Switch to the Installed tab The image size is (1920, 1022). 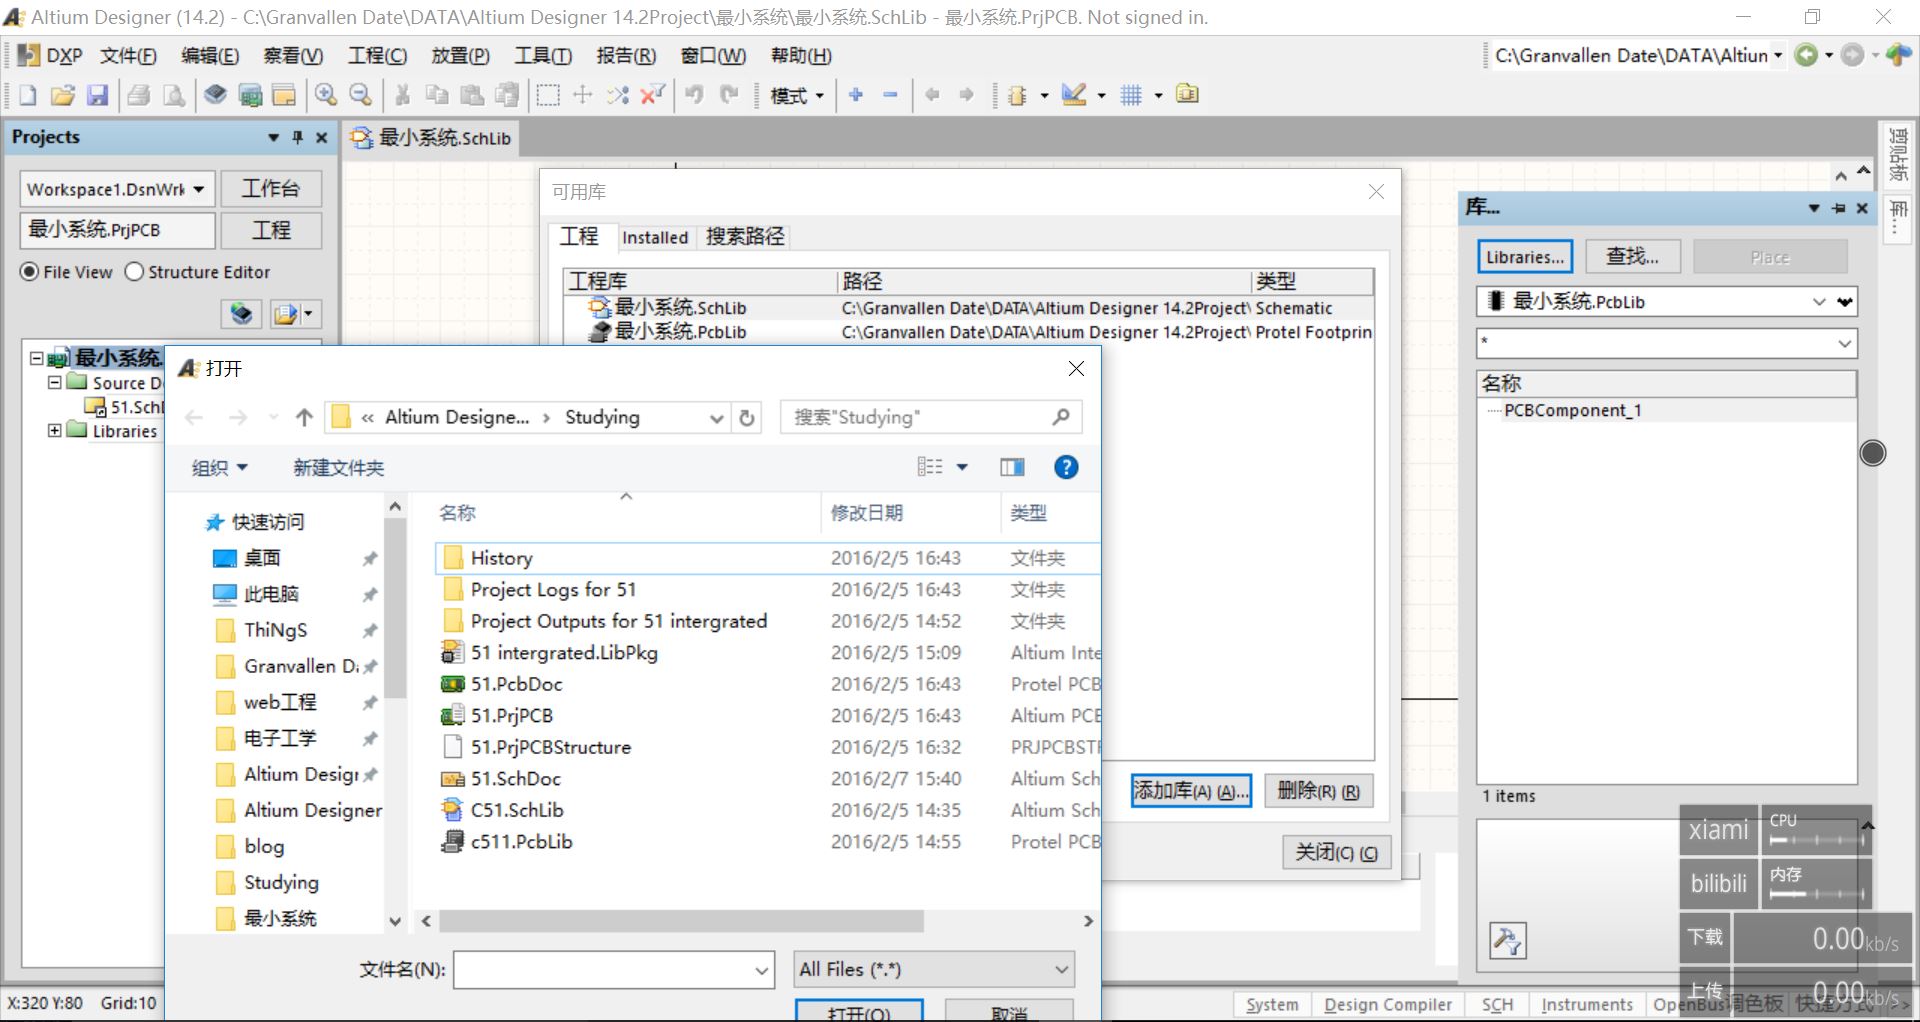click(655, 237)
